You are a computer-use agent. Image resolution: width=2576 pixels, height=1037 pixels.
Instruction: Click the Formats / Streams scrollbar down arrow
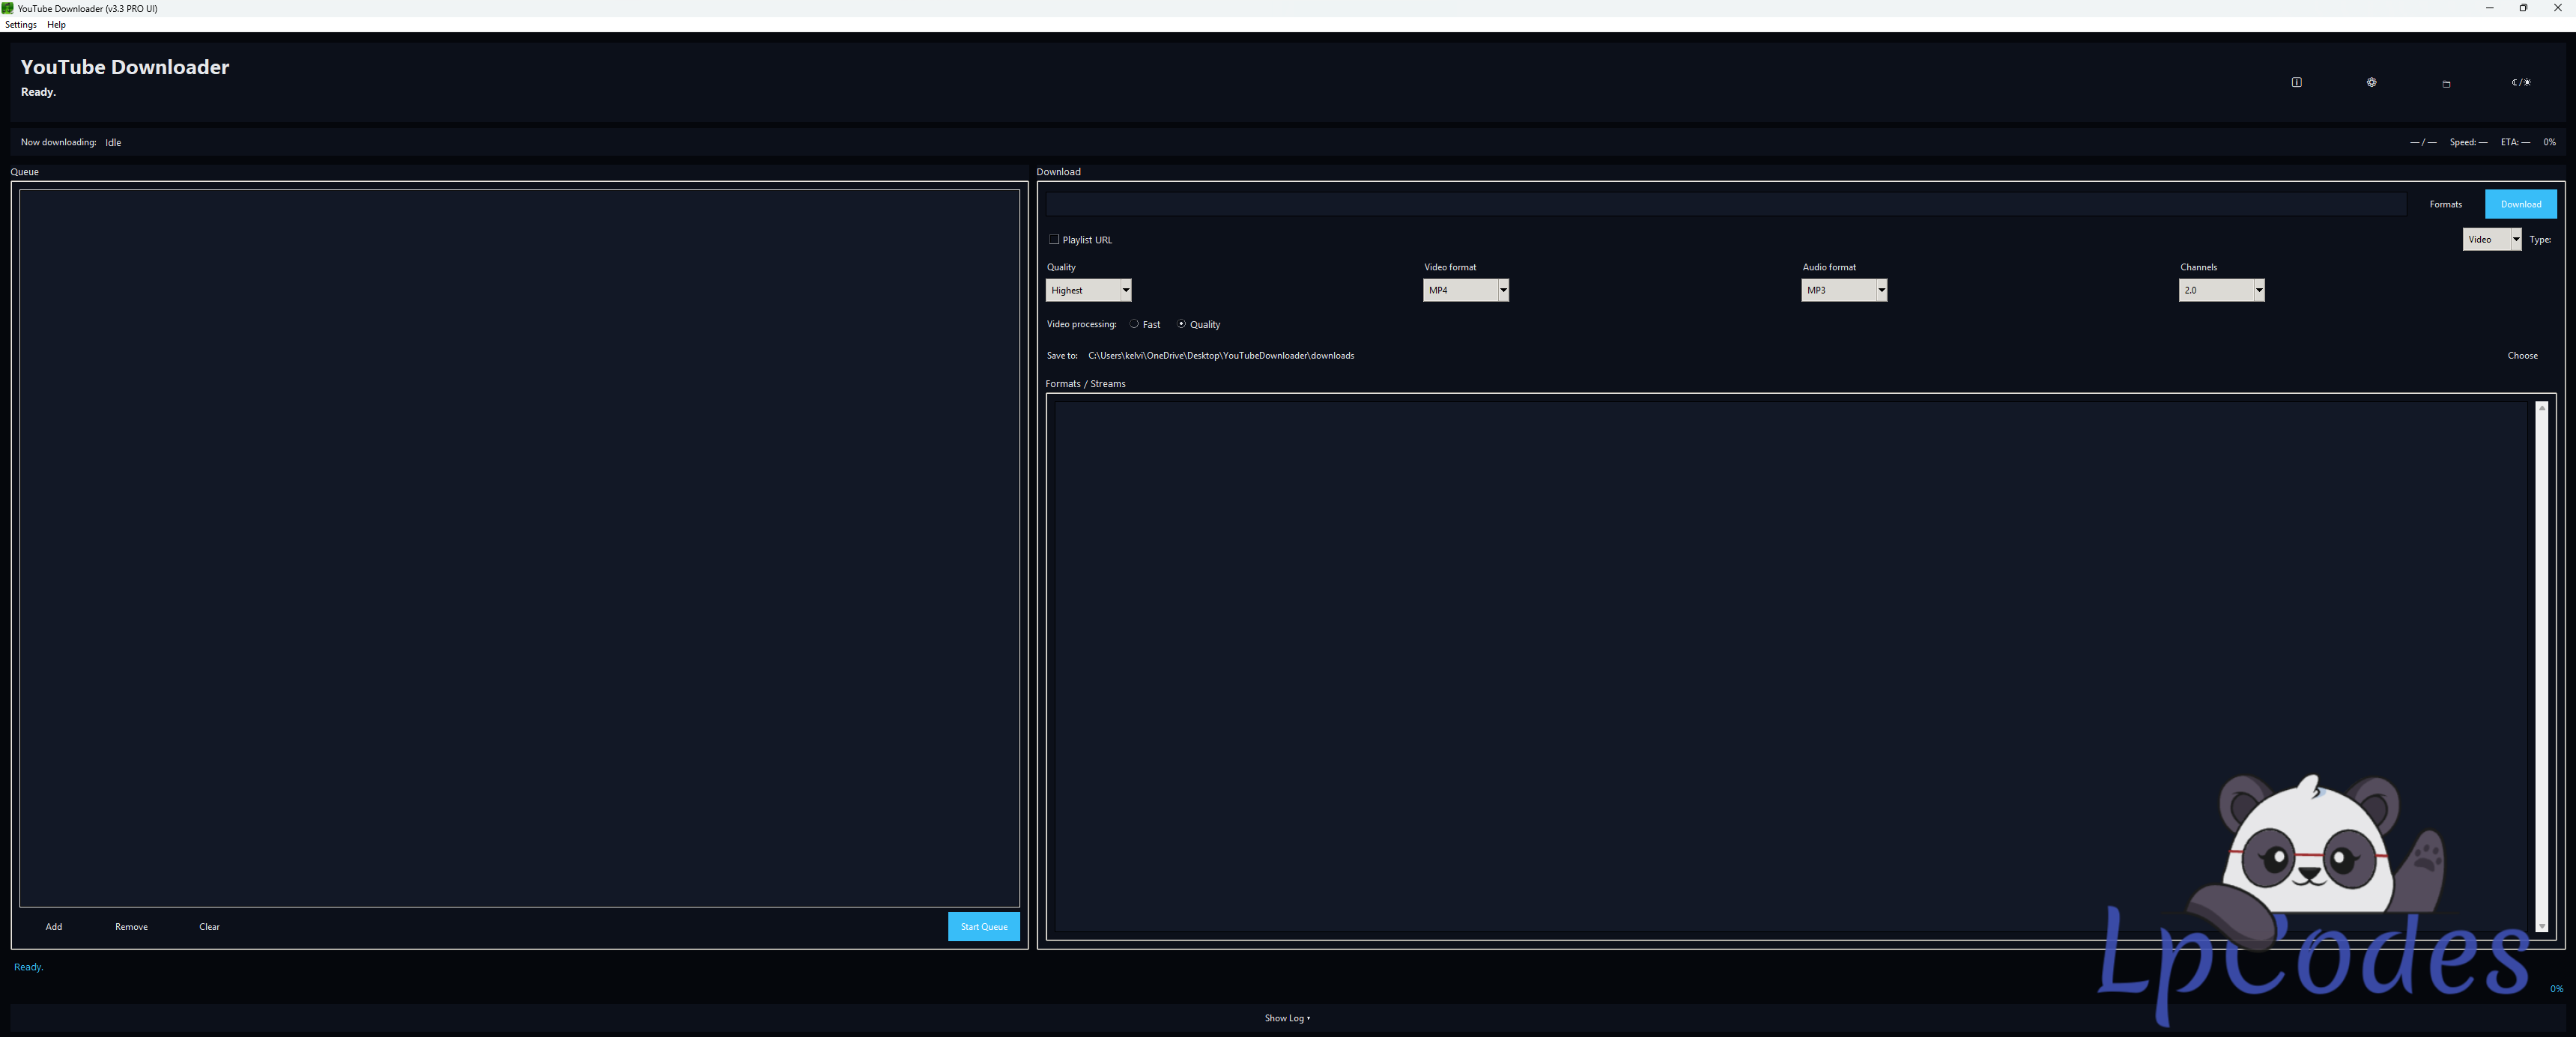pos(2541,927)
